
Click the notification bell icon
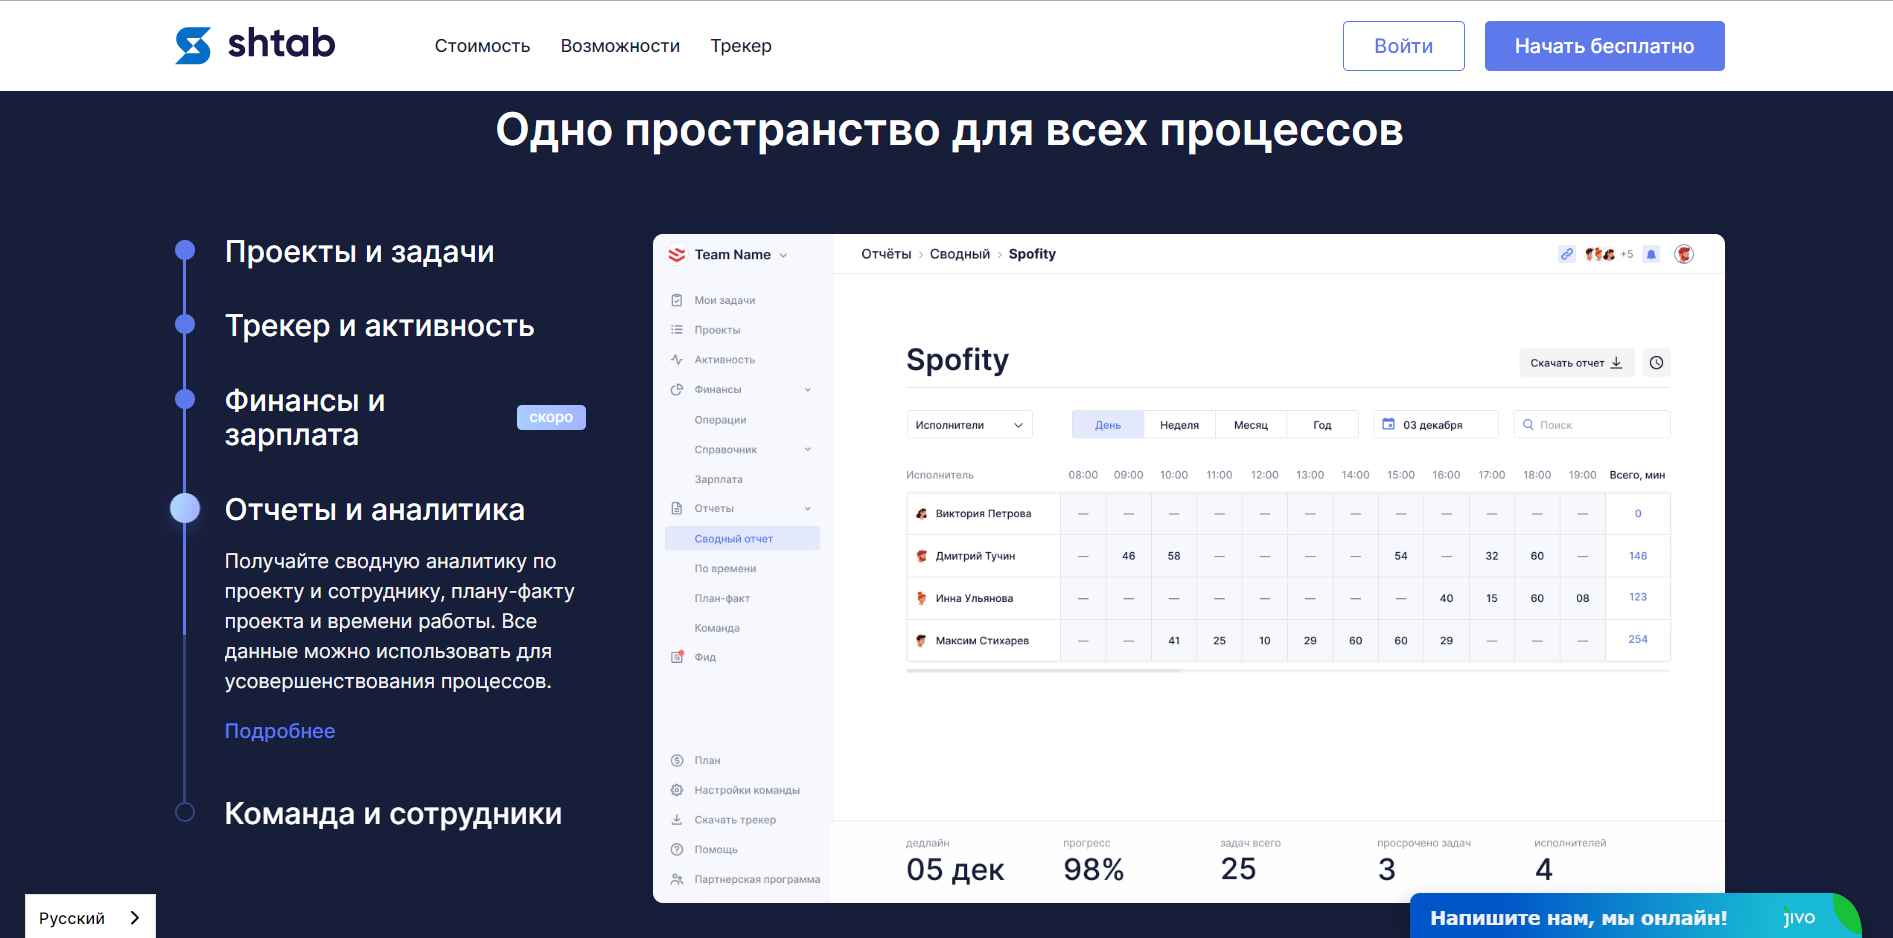(1651, 254)
